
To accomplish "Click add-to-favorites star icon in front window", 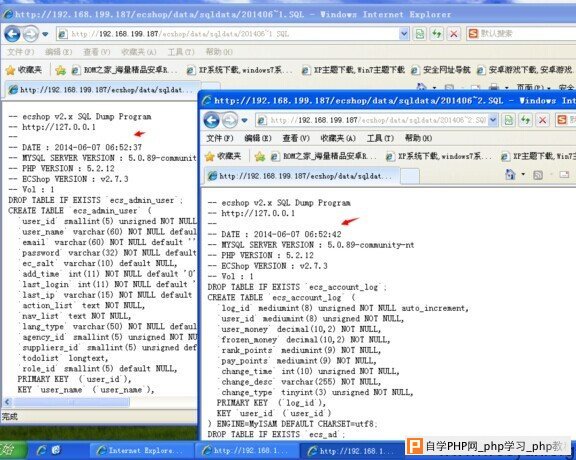I will click(x=260, y=157).
